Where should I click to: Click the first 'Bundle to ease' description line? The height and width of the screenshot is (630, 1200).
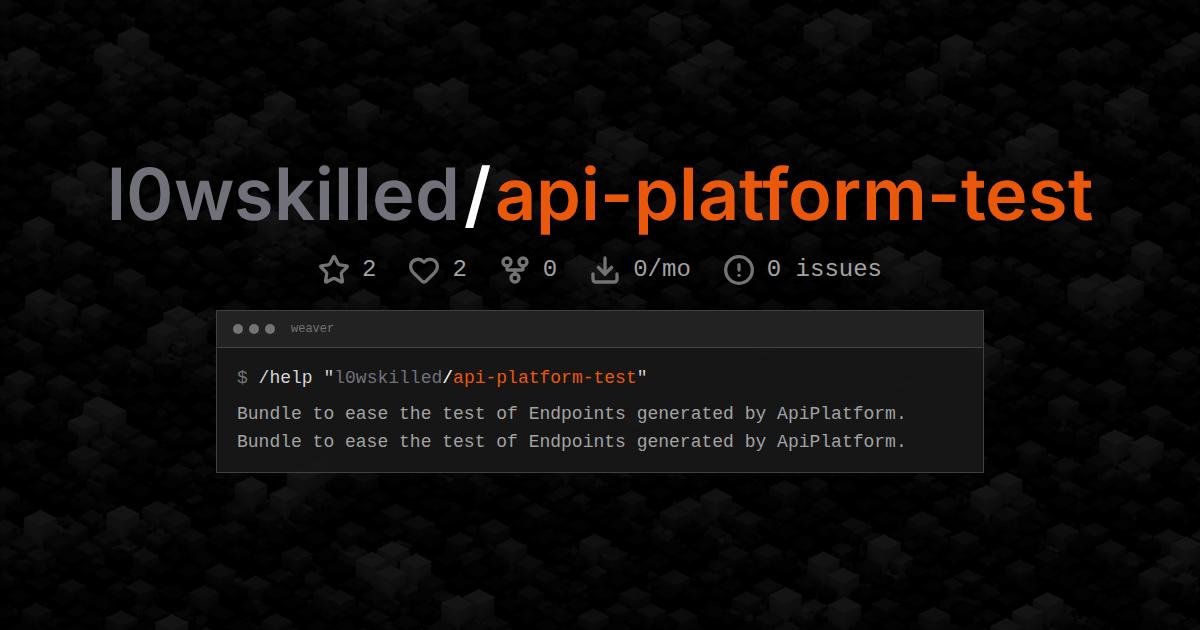click(571, 413)
